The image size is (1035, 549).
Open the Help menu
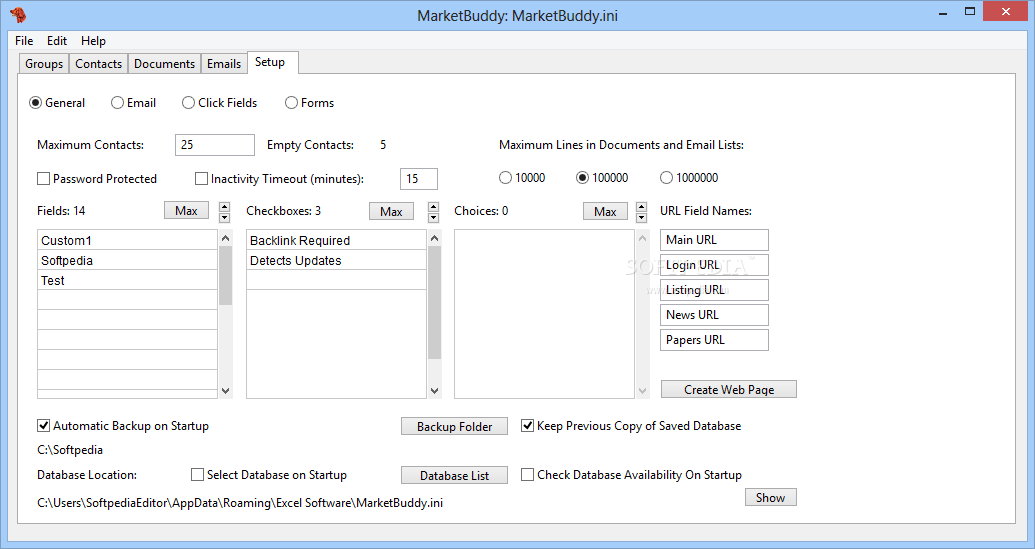coord(93,41)
